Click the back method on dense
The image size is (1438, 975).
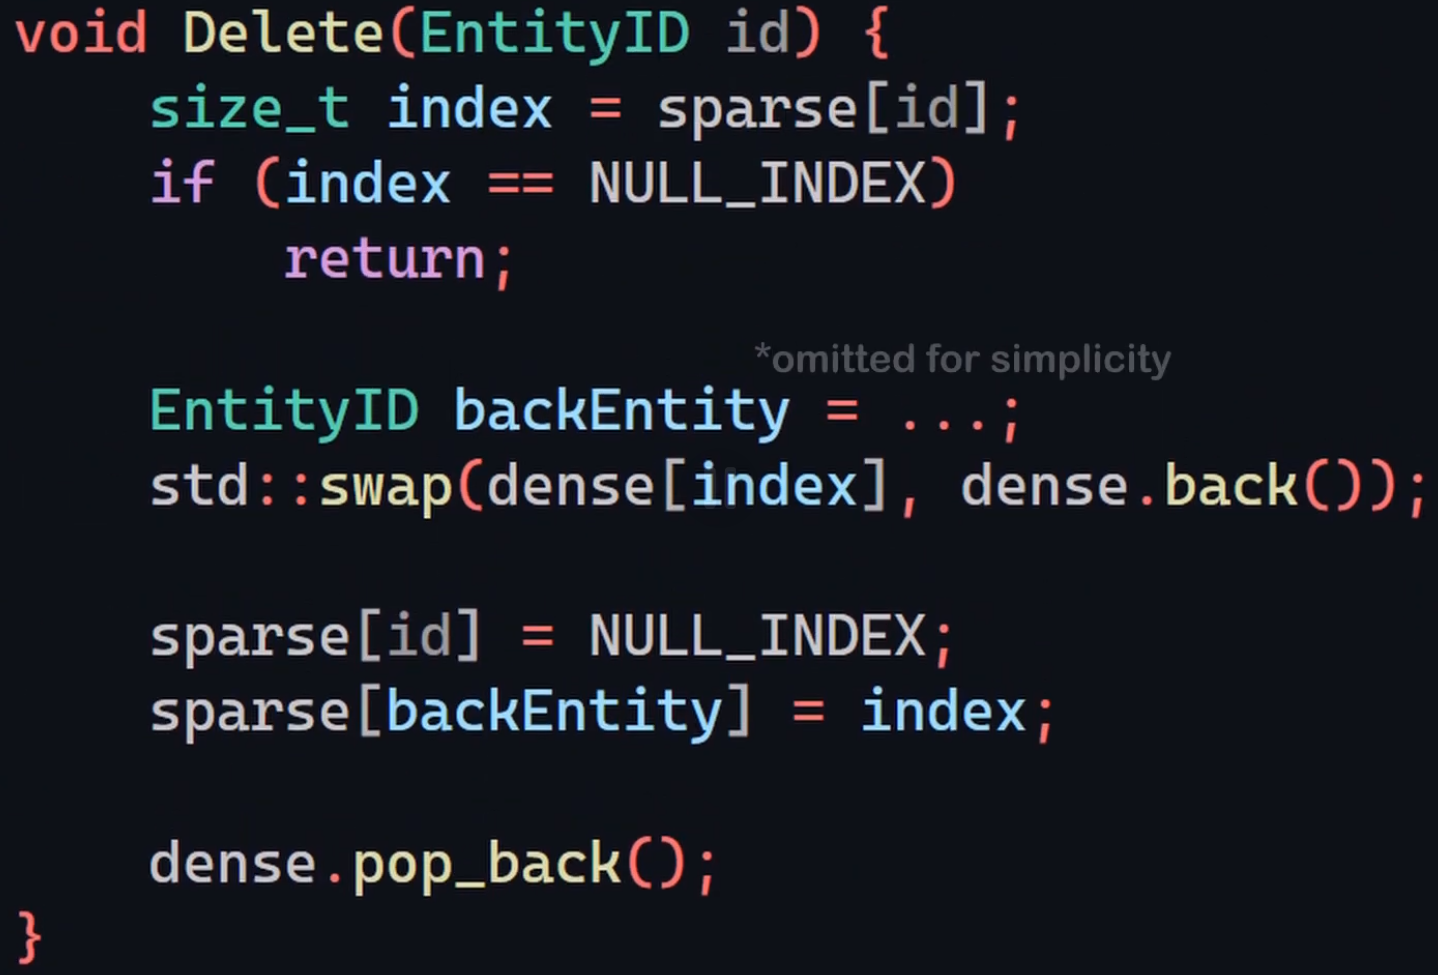click(x=1230, y=487)
